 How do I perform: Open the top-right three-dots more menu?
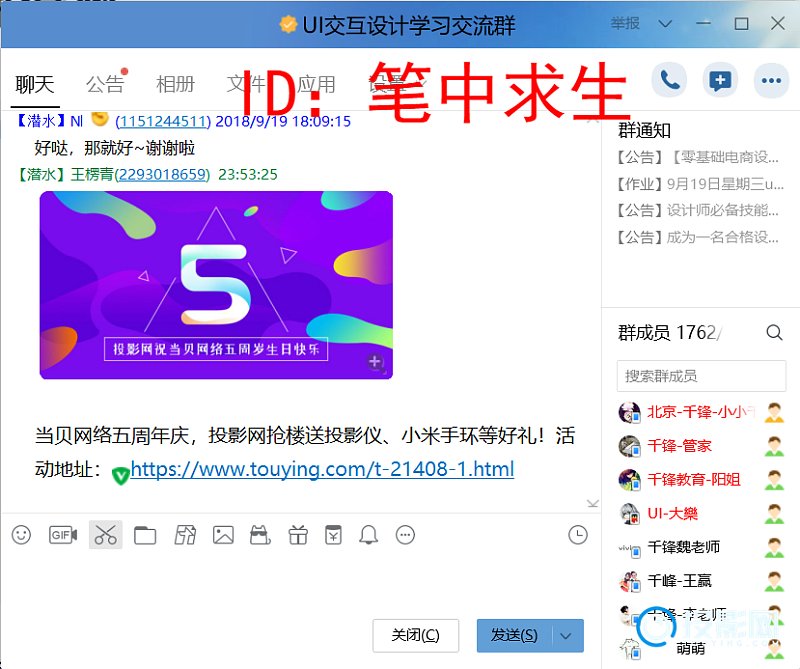pos(771,80)
